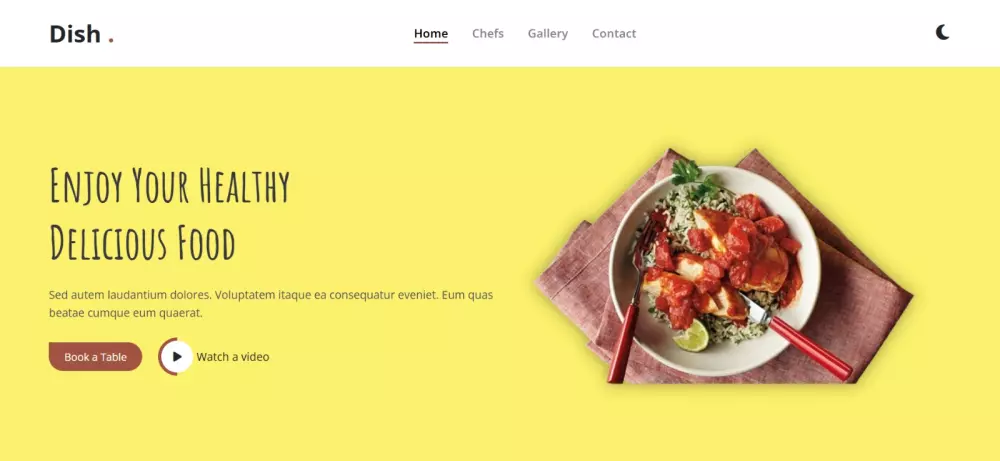Click the Dish logo text
The height and width of the screenshot is (461, 1000).
click(75, 34)
